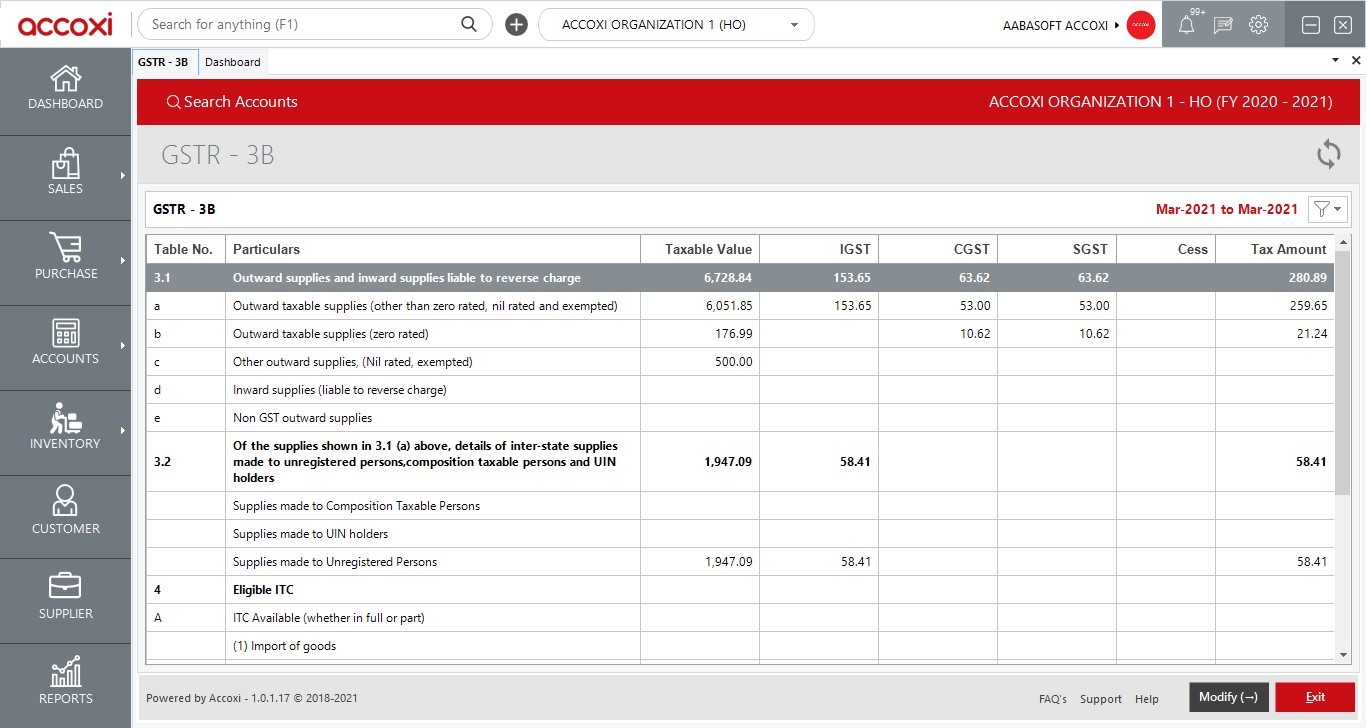Open the Accounts module in sidebar
Screen dimensions: 1366x728
(65, 343)
